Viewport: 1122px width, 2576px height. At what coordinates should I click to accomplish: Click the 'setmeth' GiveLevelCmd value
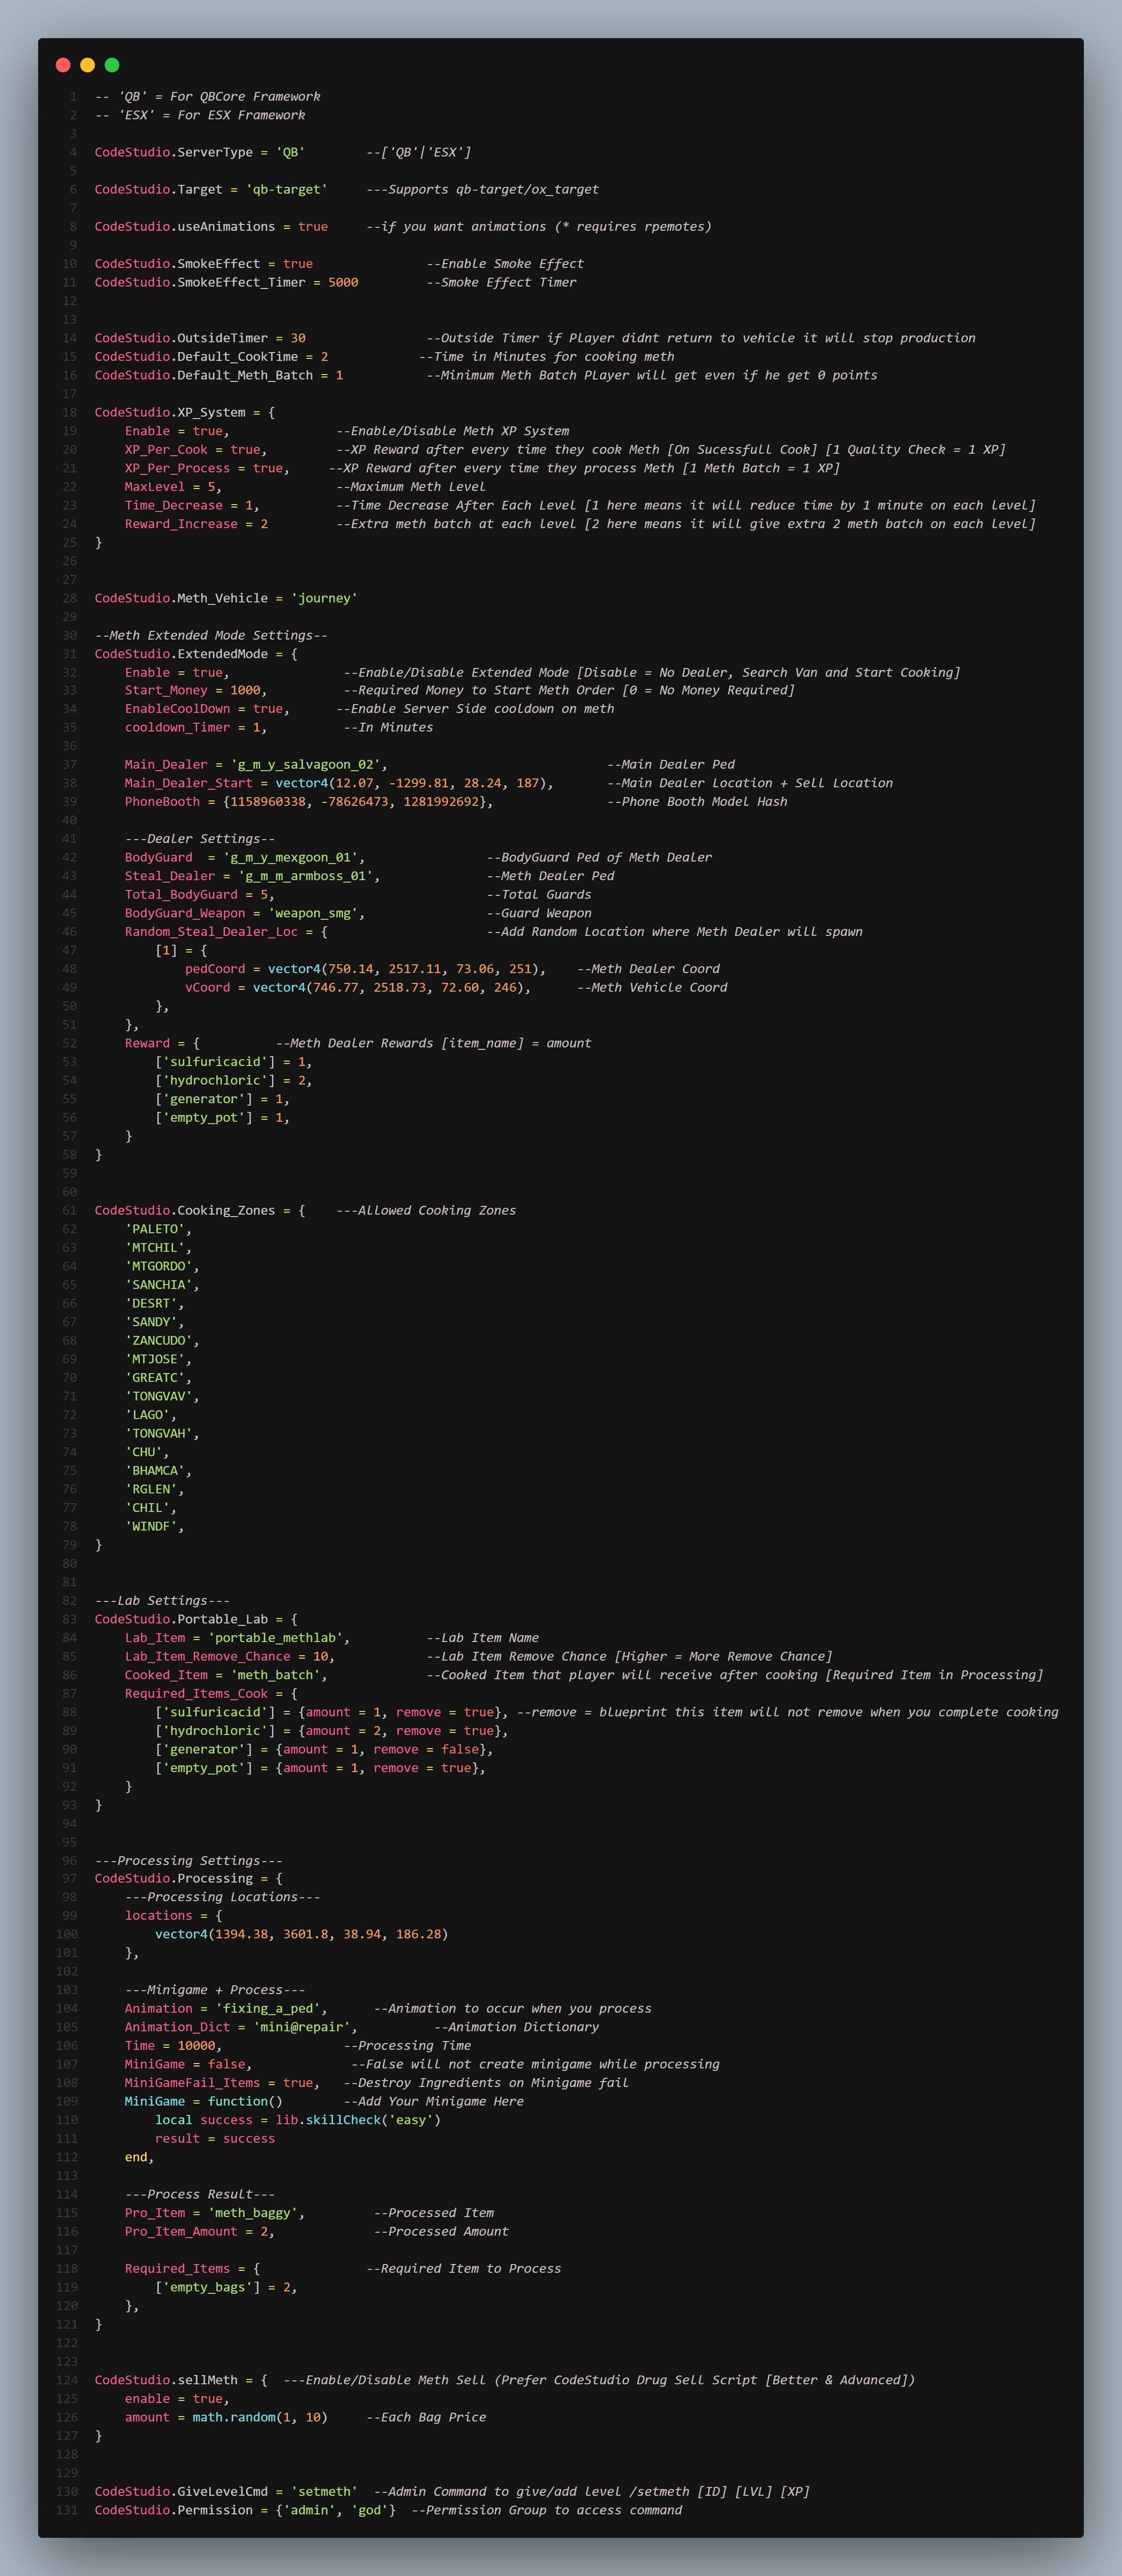[324, 2491]
